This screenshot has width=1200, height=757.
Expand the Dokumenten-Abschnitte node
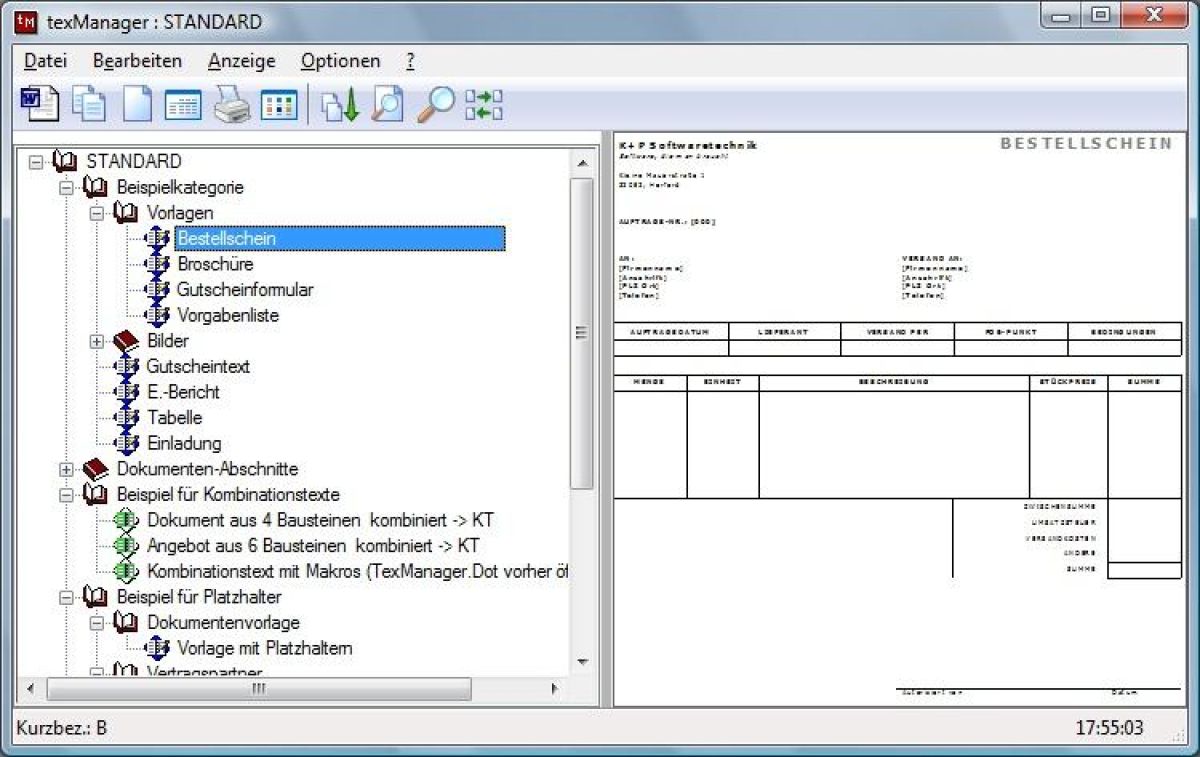point(66,468)
